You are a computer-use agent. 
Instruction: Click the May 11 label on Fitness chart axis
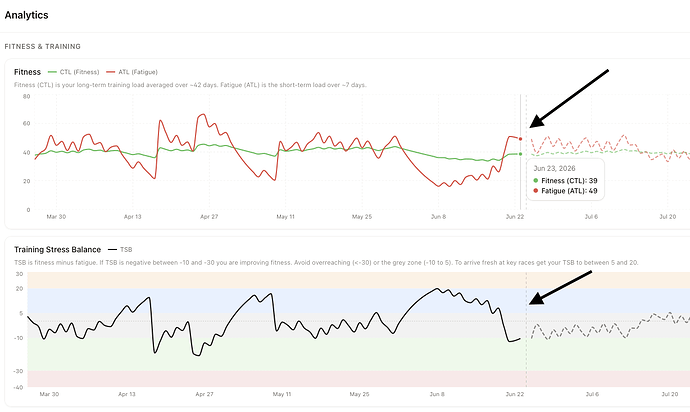coord(285,217)
